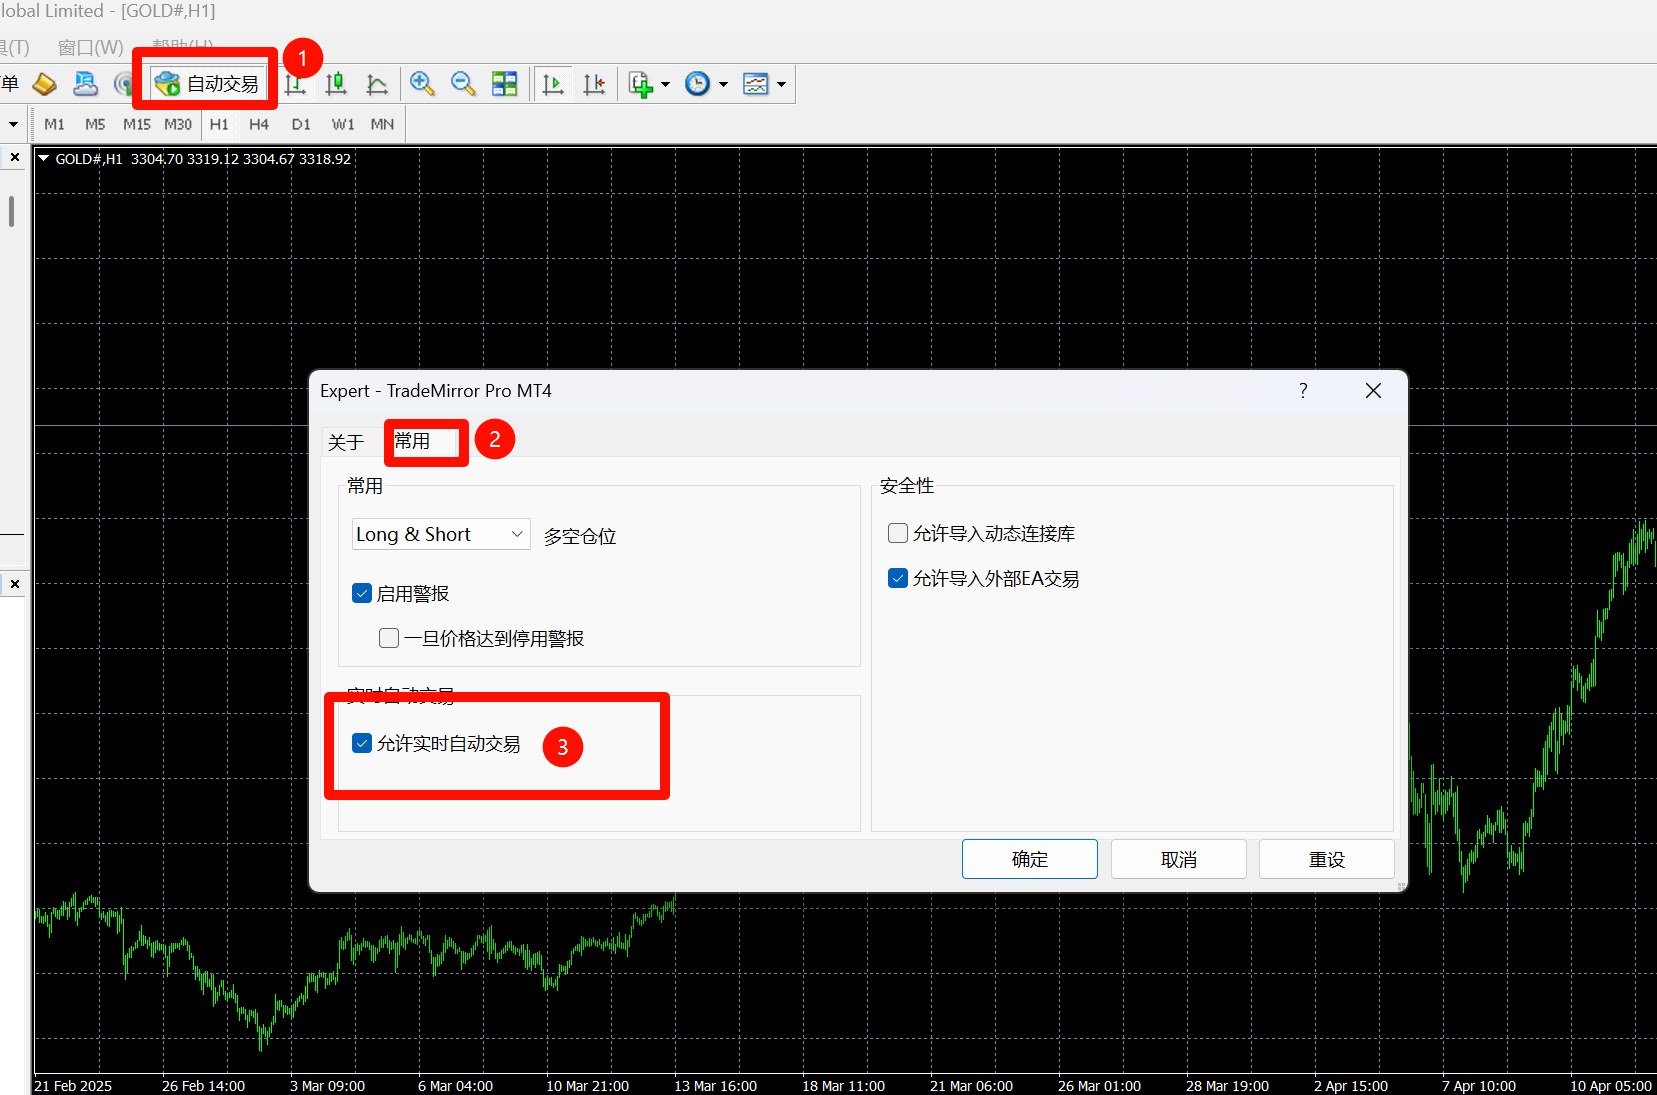Open the virtual hosting cloud icon
Screen dimensions: 1657x1095
point(86,84)
